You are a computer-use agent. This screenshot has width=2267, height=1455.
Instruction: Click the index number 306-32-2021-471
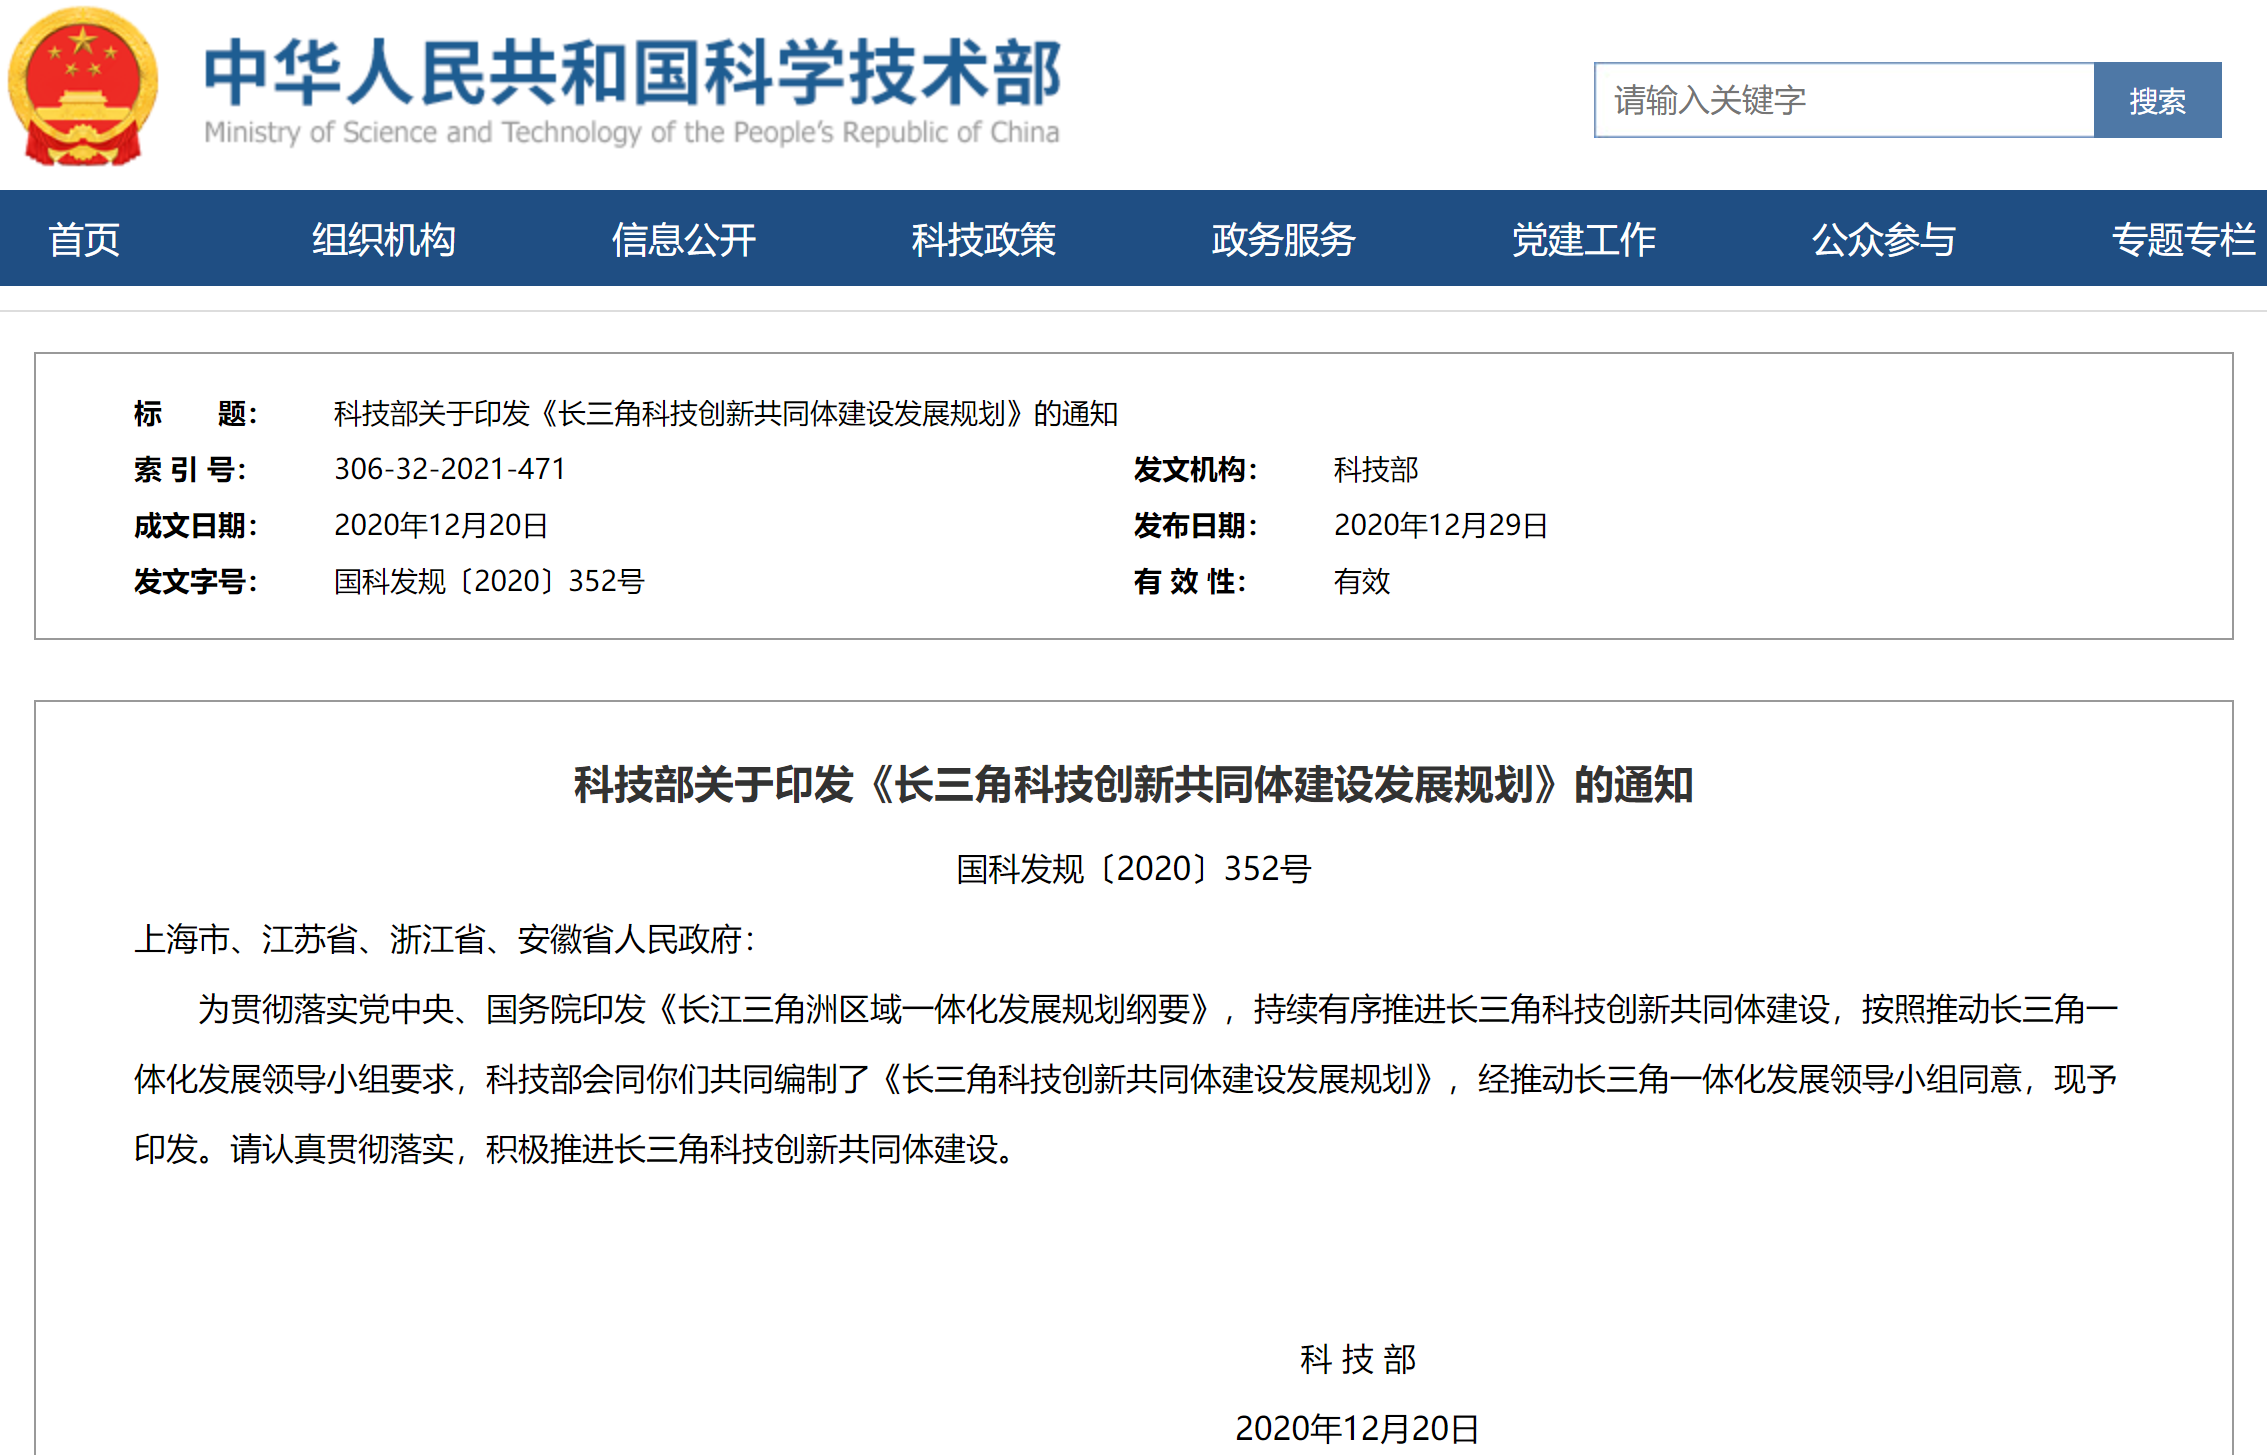click(450, 469)
